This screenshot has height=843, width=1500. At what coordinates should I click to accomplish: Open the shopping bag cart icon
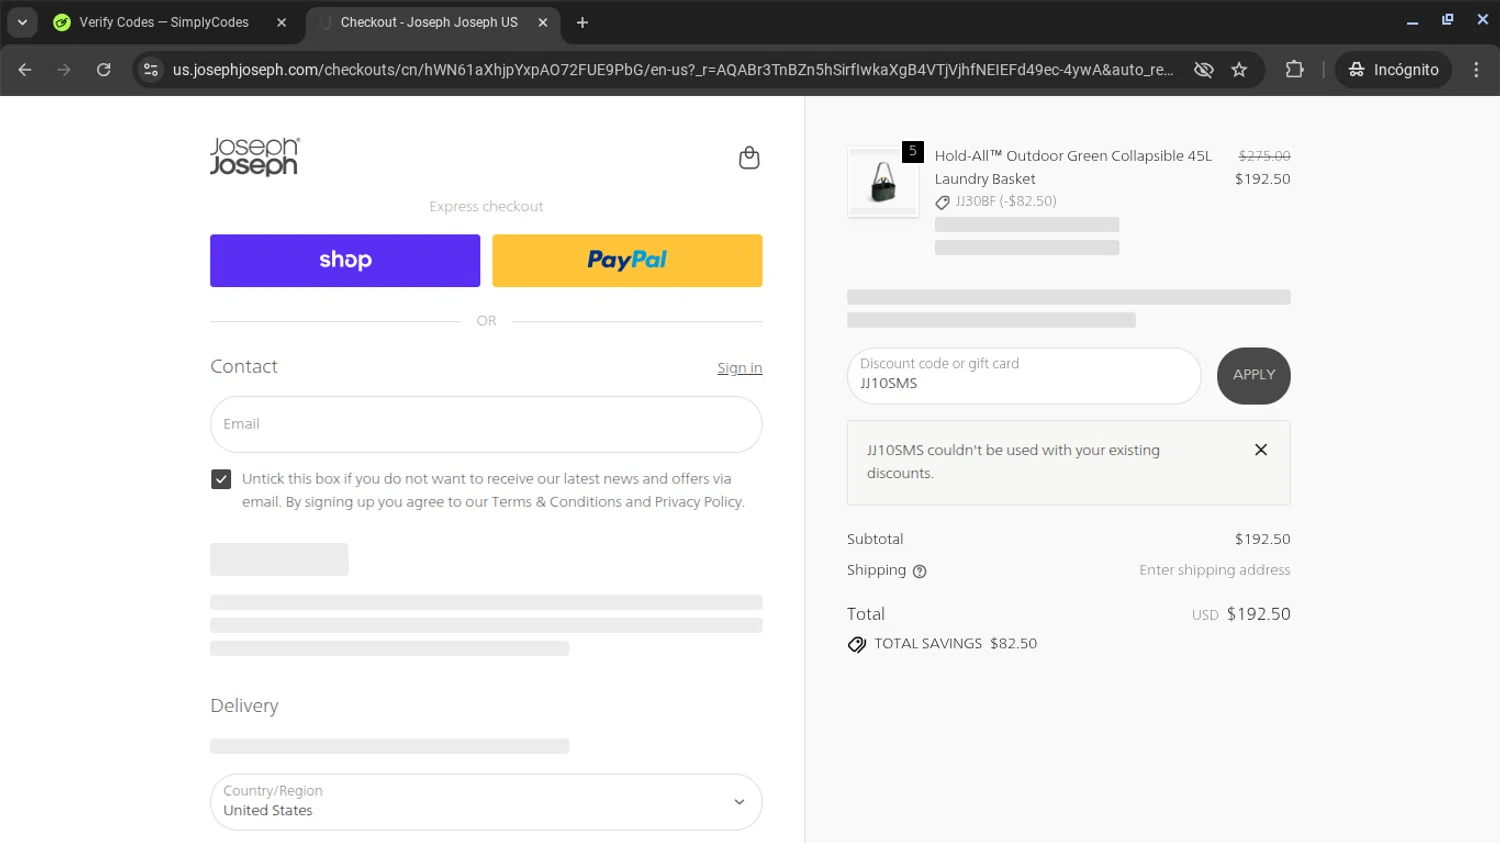coord(749,158)
